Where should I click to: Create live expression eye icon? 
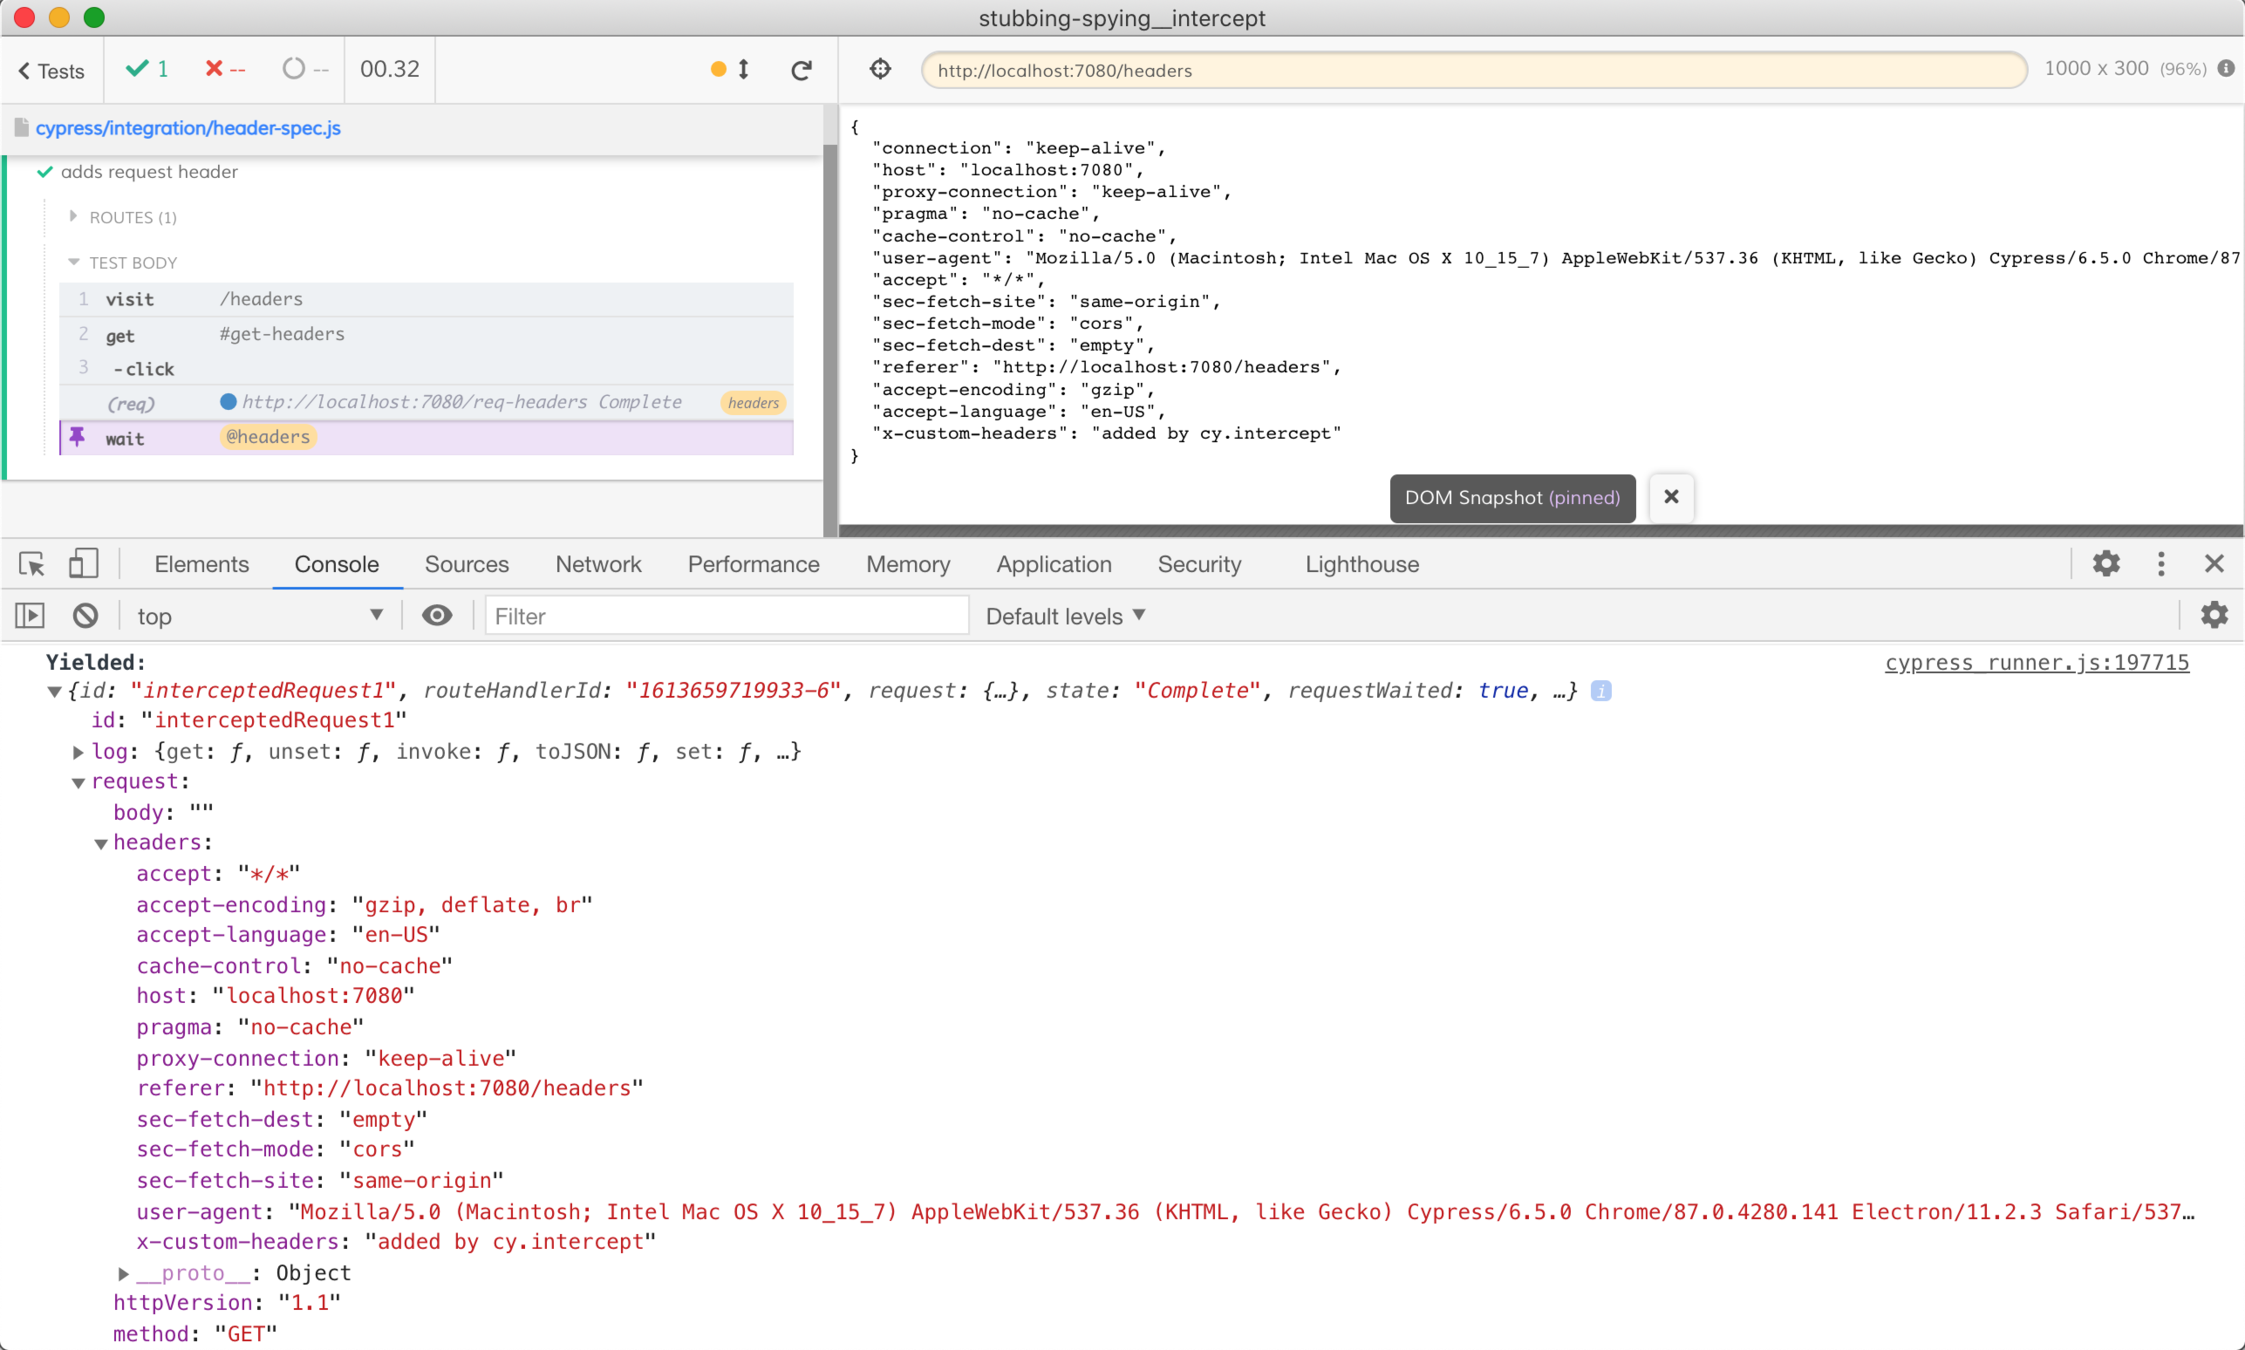436,616
